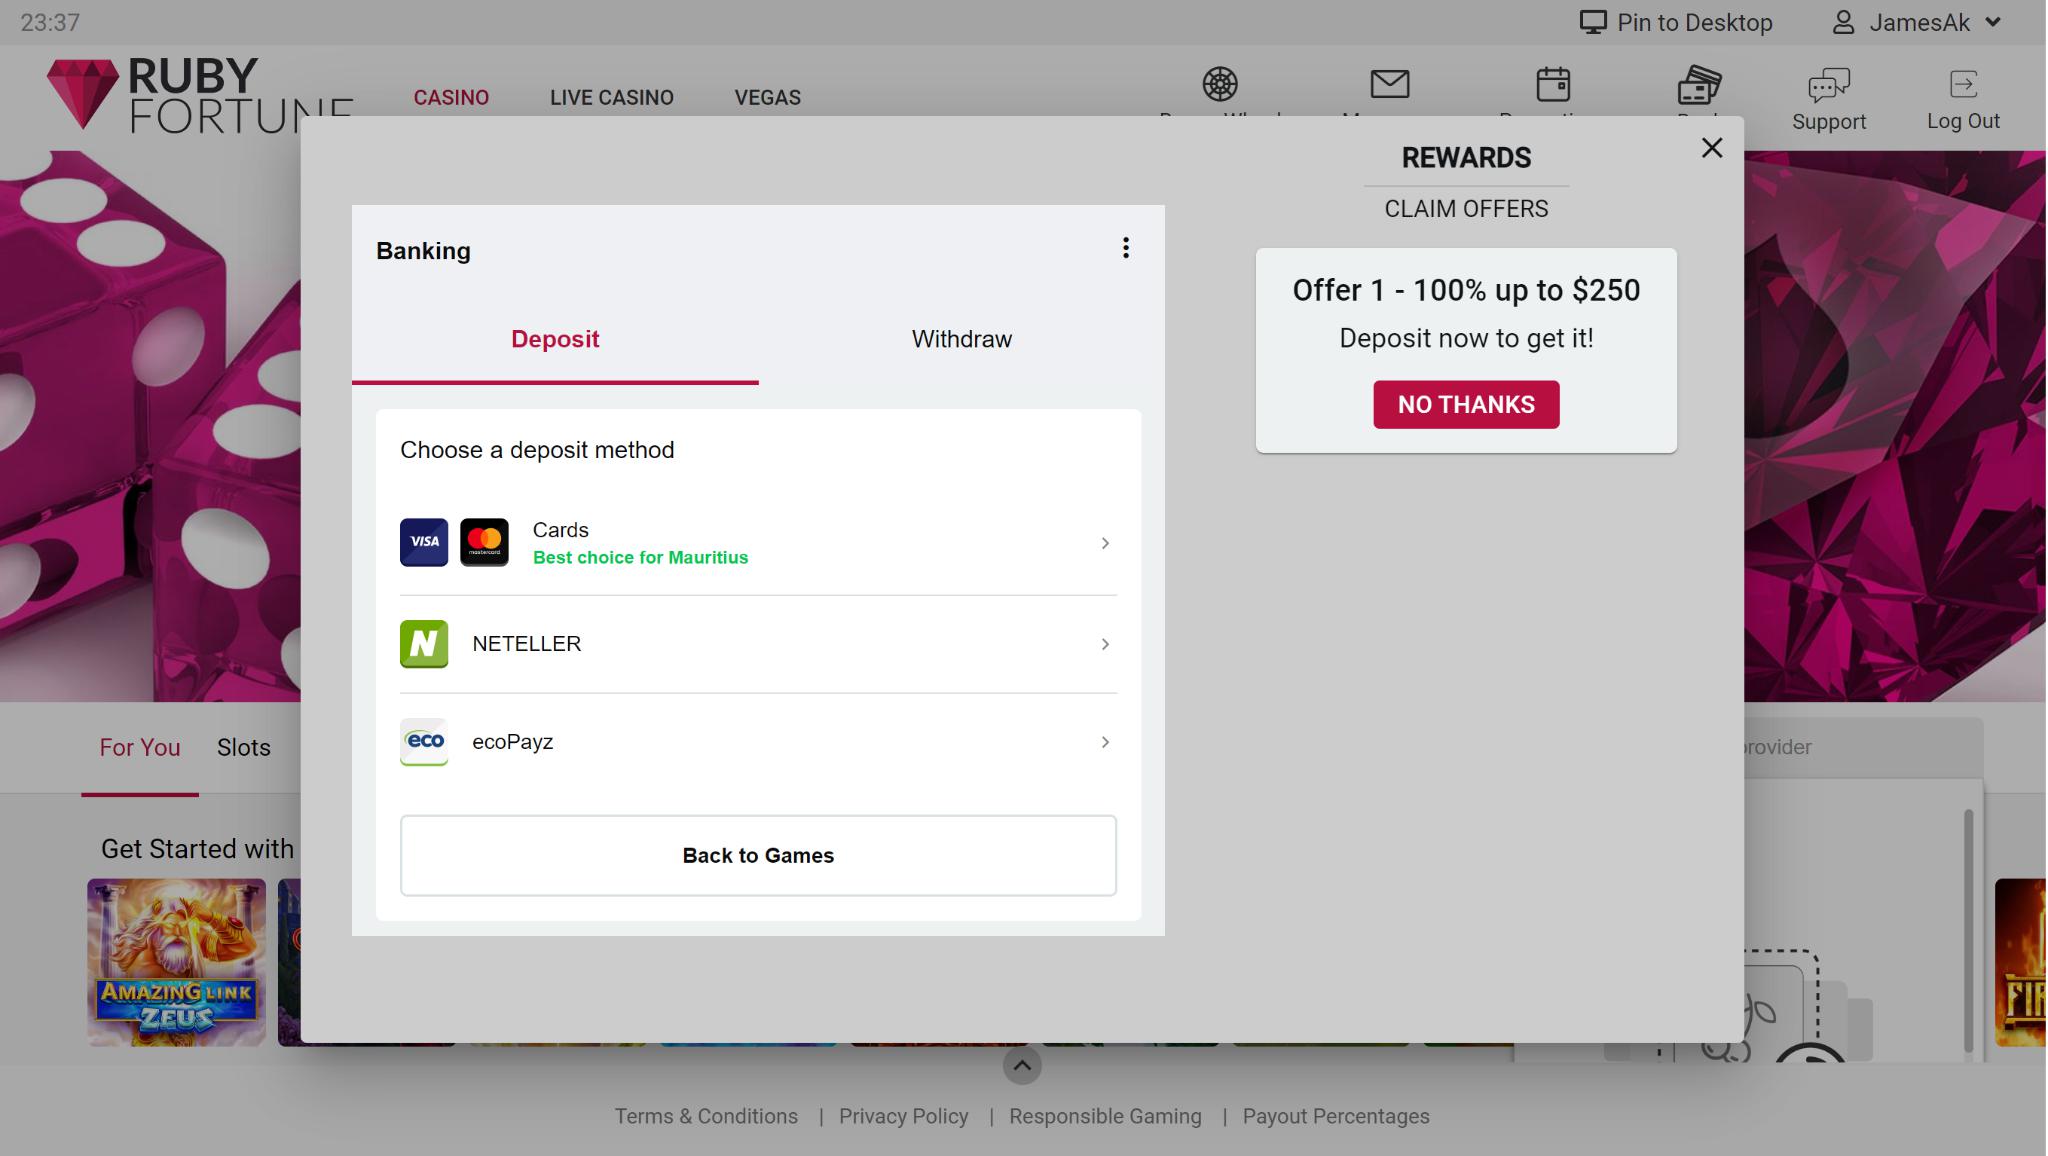Viewport: 2048px width, 1156px height.
Task: Click the Back to Games button
Action: click(x=758, y=856)
